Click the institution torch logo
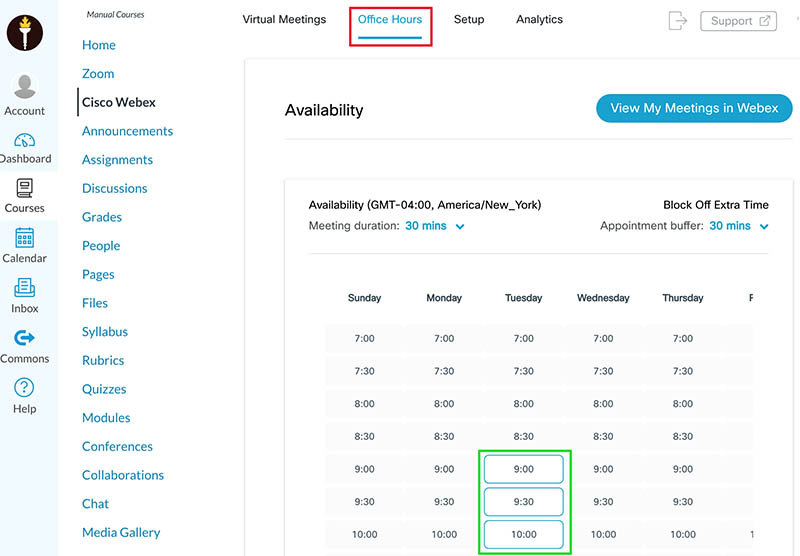This screenshot has width=800, height=556. pos(24,33)
